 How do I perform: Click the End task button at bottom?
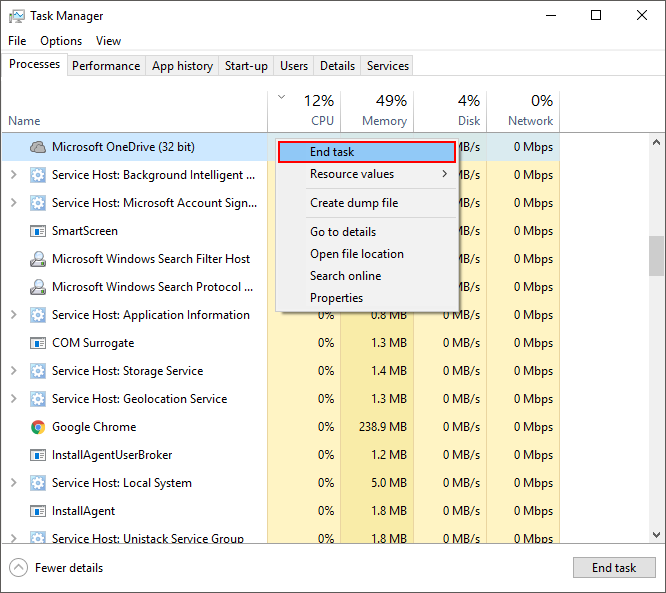[614, 568]
